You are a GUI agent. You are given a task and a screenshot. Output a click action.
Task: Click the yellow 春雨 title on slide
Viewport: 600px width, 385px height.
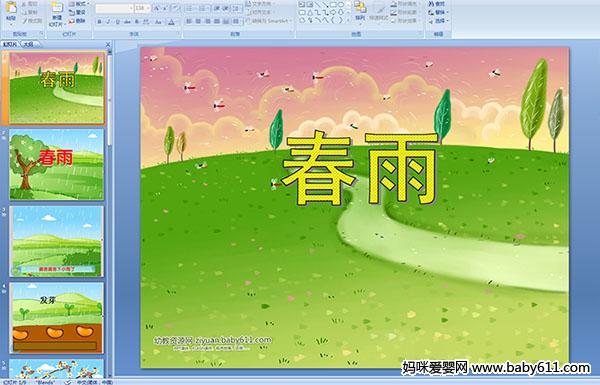360,168
